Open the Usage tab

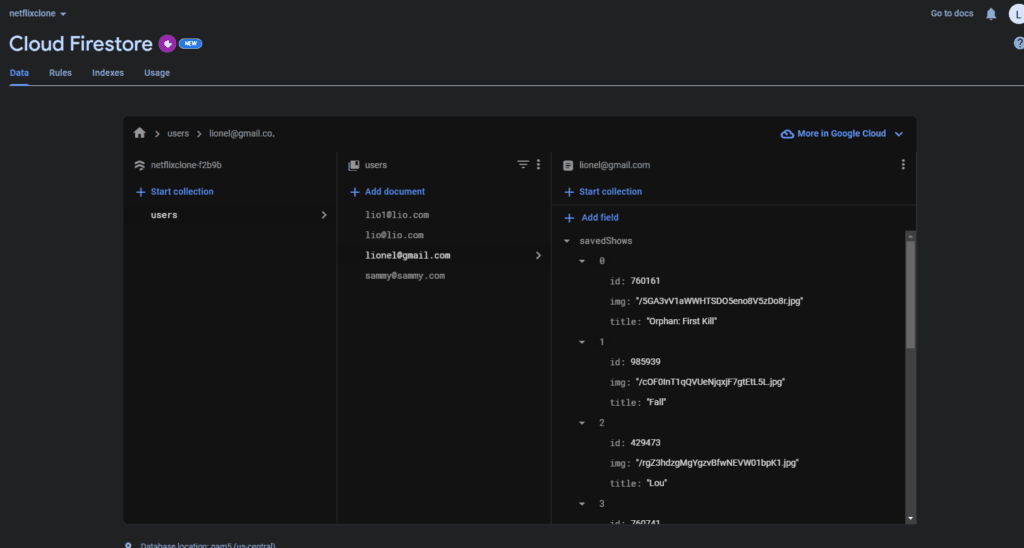pos(157,73)
